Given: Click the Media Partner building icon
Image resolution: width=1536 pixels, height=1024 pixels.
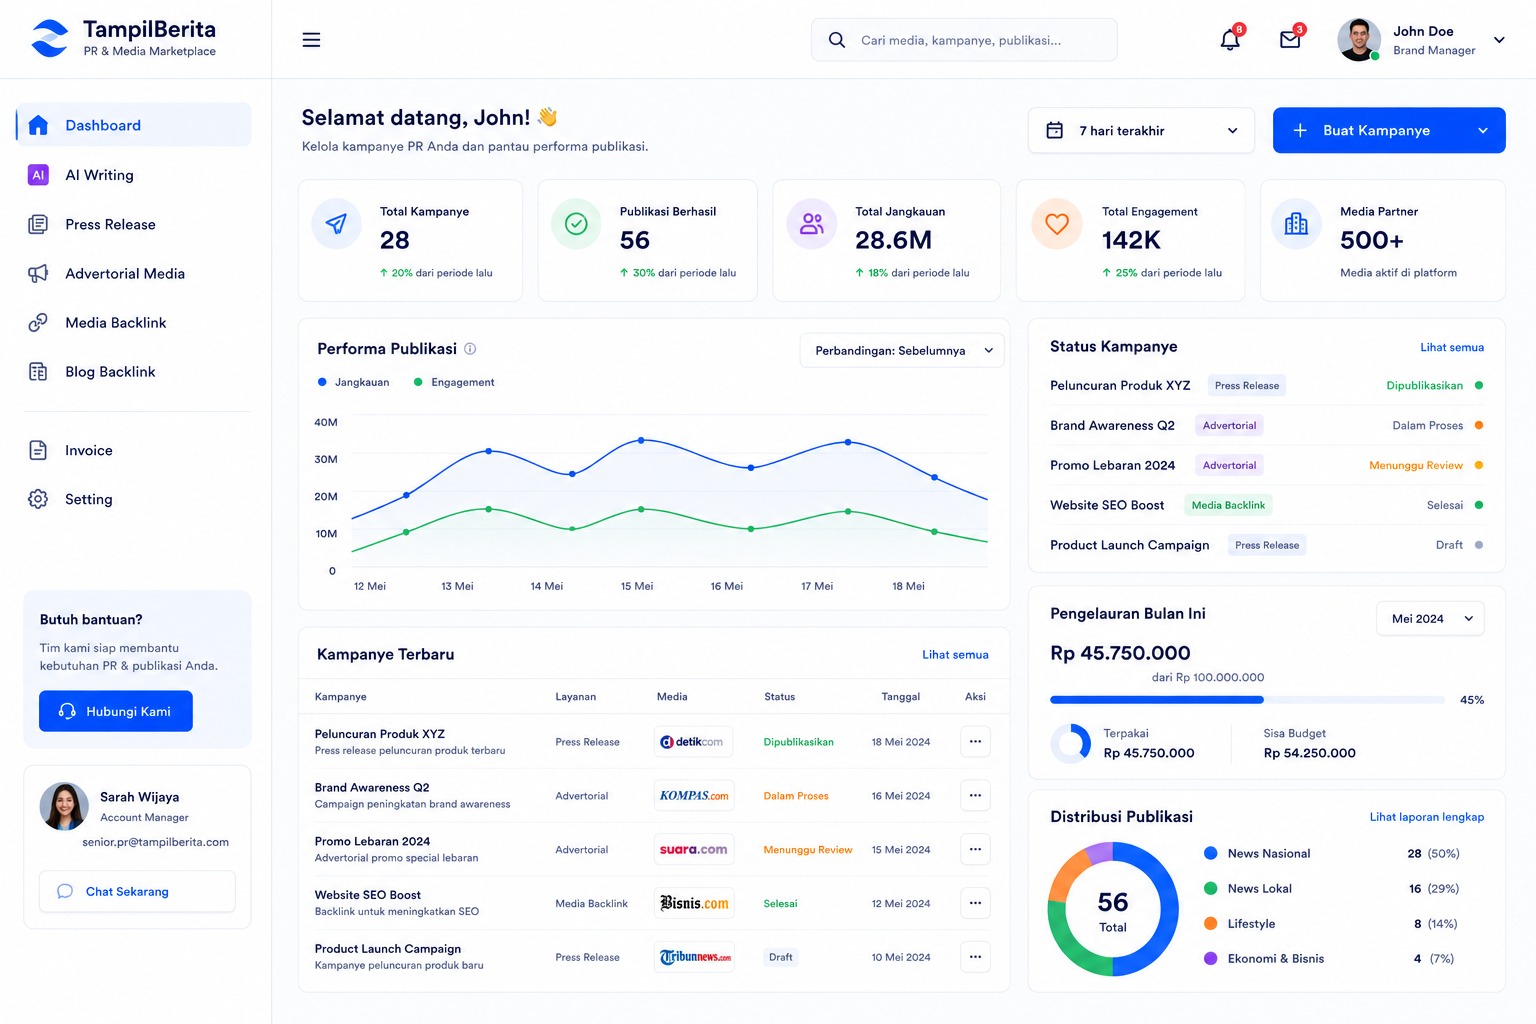Looking at the screenshot, I should pyautogui.click(x=1296, y=224).
